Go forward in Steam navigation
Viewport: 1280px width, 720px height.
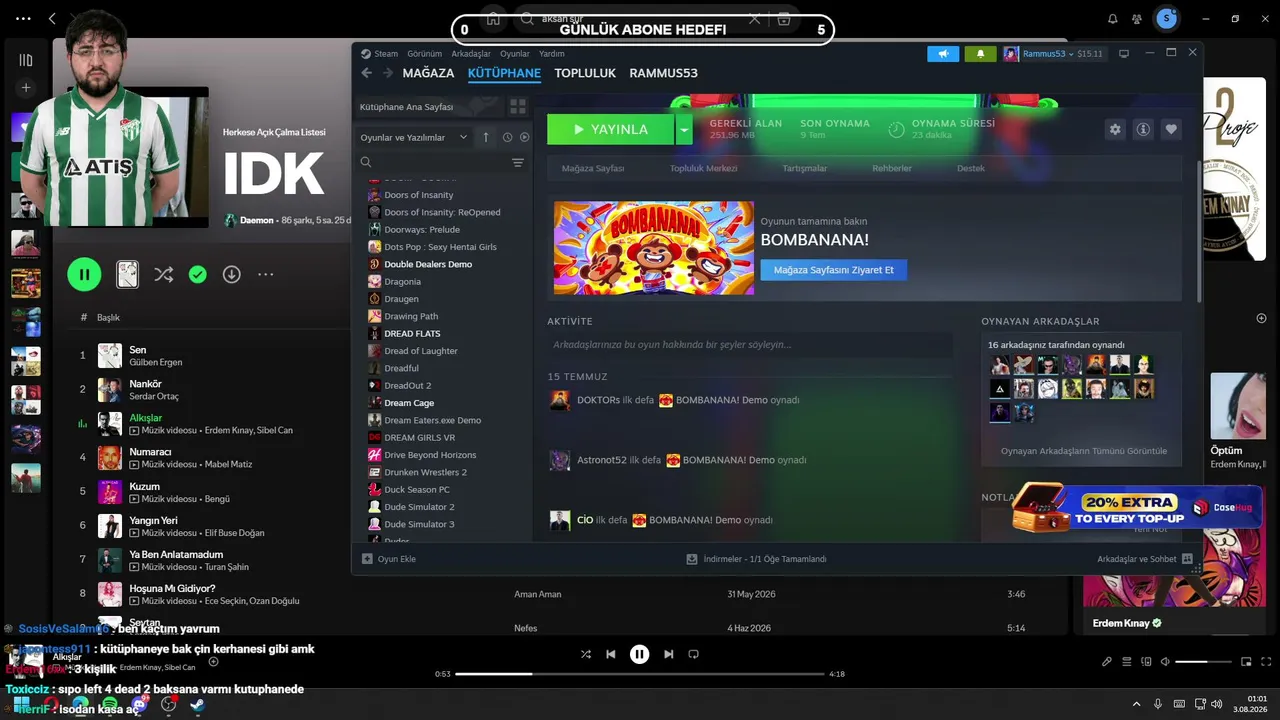(386, 73)
